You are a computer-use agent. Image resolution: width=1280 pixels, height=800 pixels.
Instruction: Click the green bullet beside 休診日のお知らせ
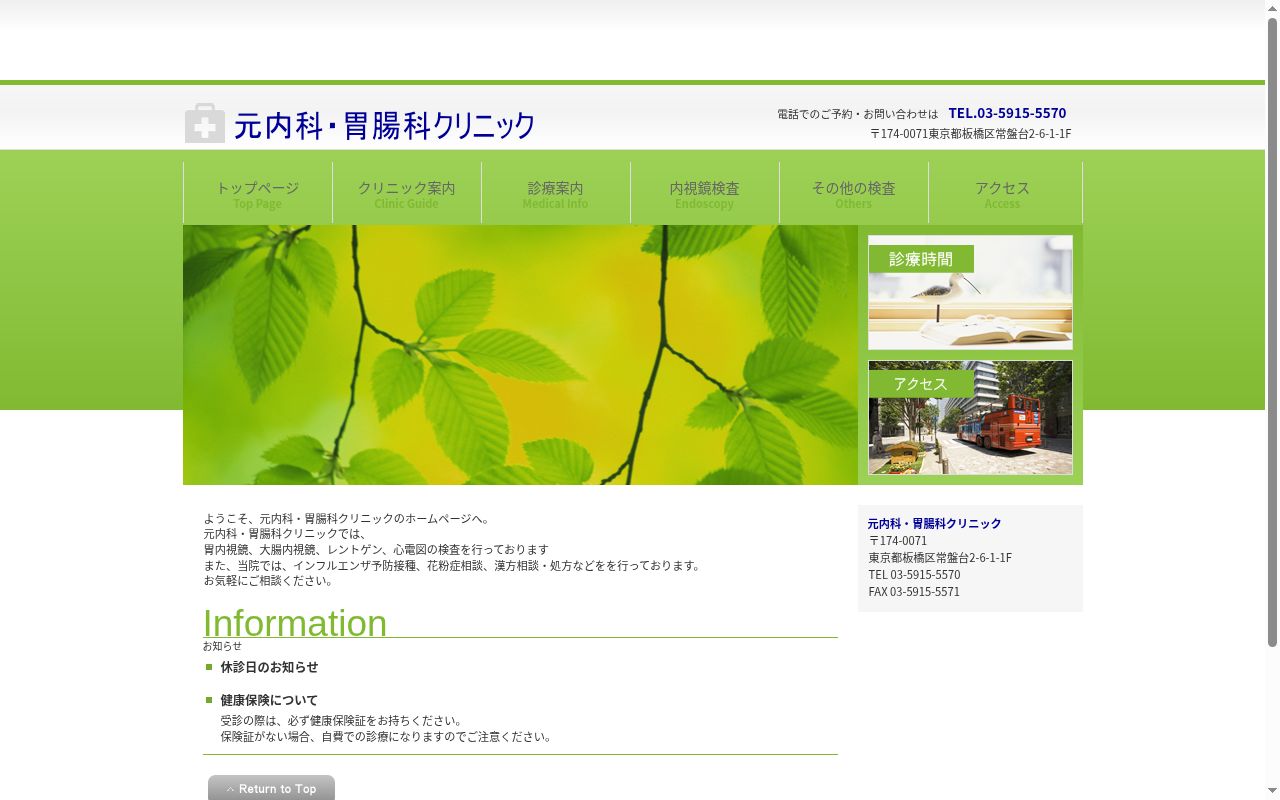[x=209, y=667]
